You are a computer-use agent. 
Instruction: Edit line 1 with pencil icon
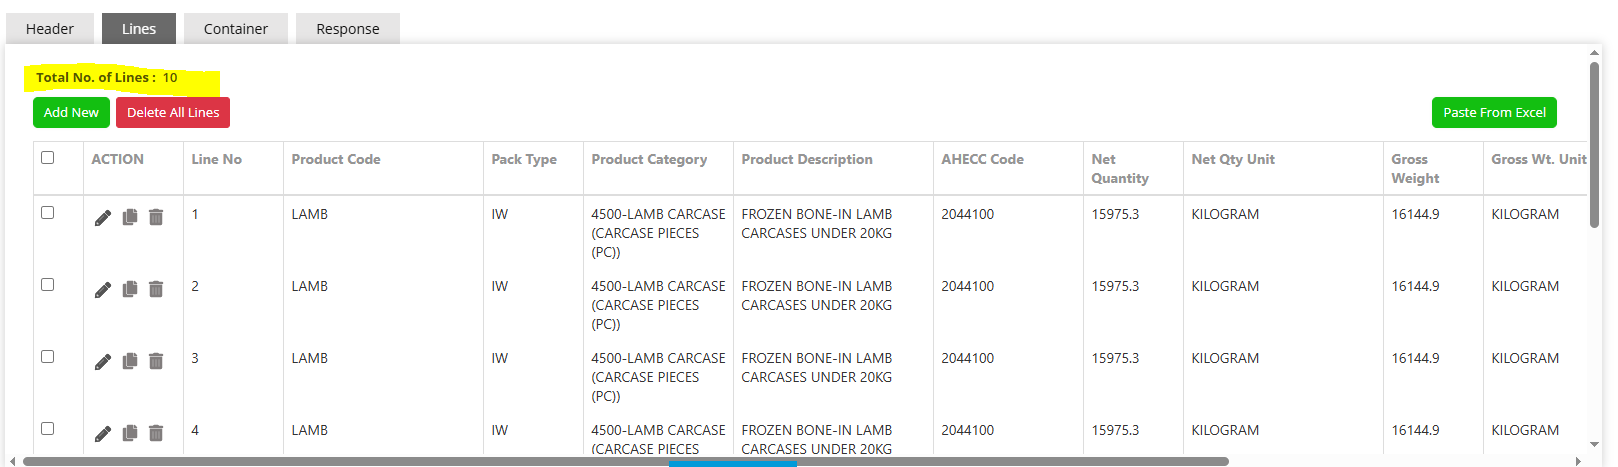[x=103, y=218]
